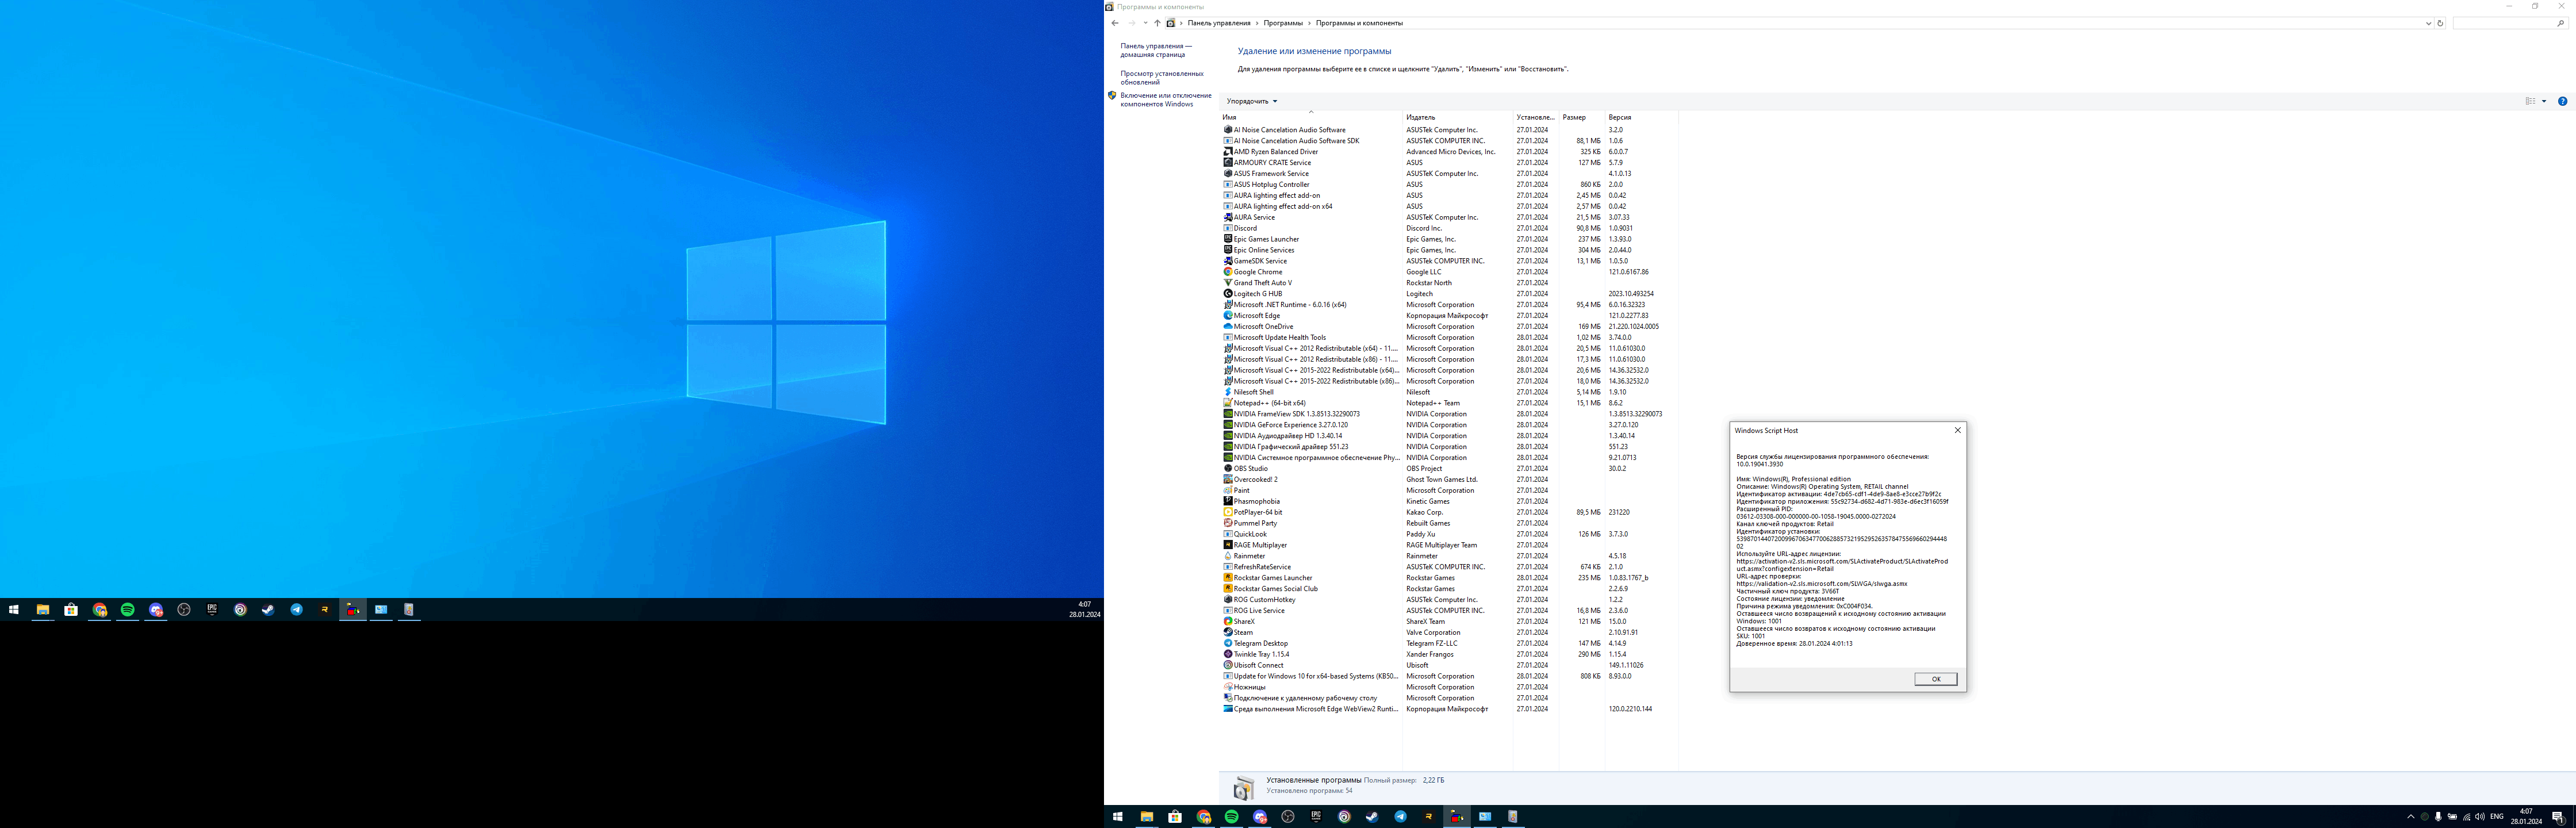
Task: Open Spotify on the taskbar with system tray
Action: tap(1231, 817)
